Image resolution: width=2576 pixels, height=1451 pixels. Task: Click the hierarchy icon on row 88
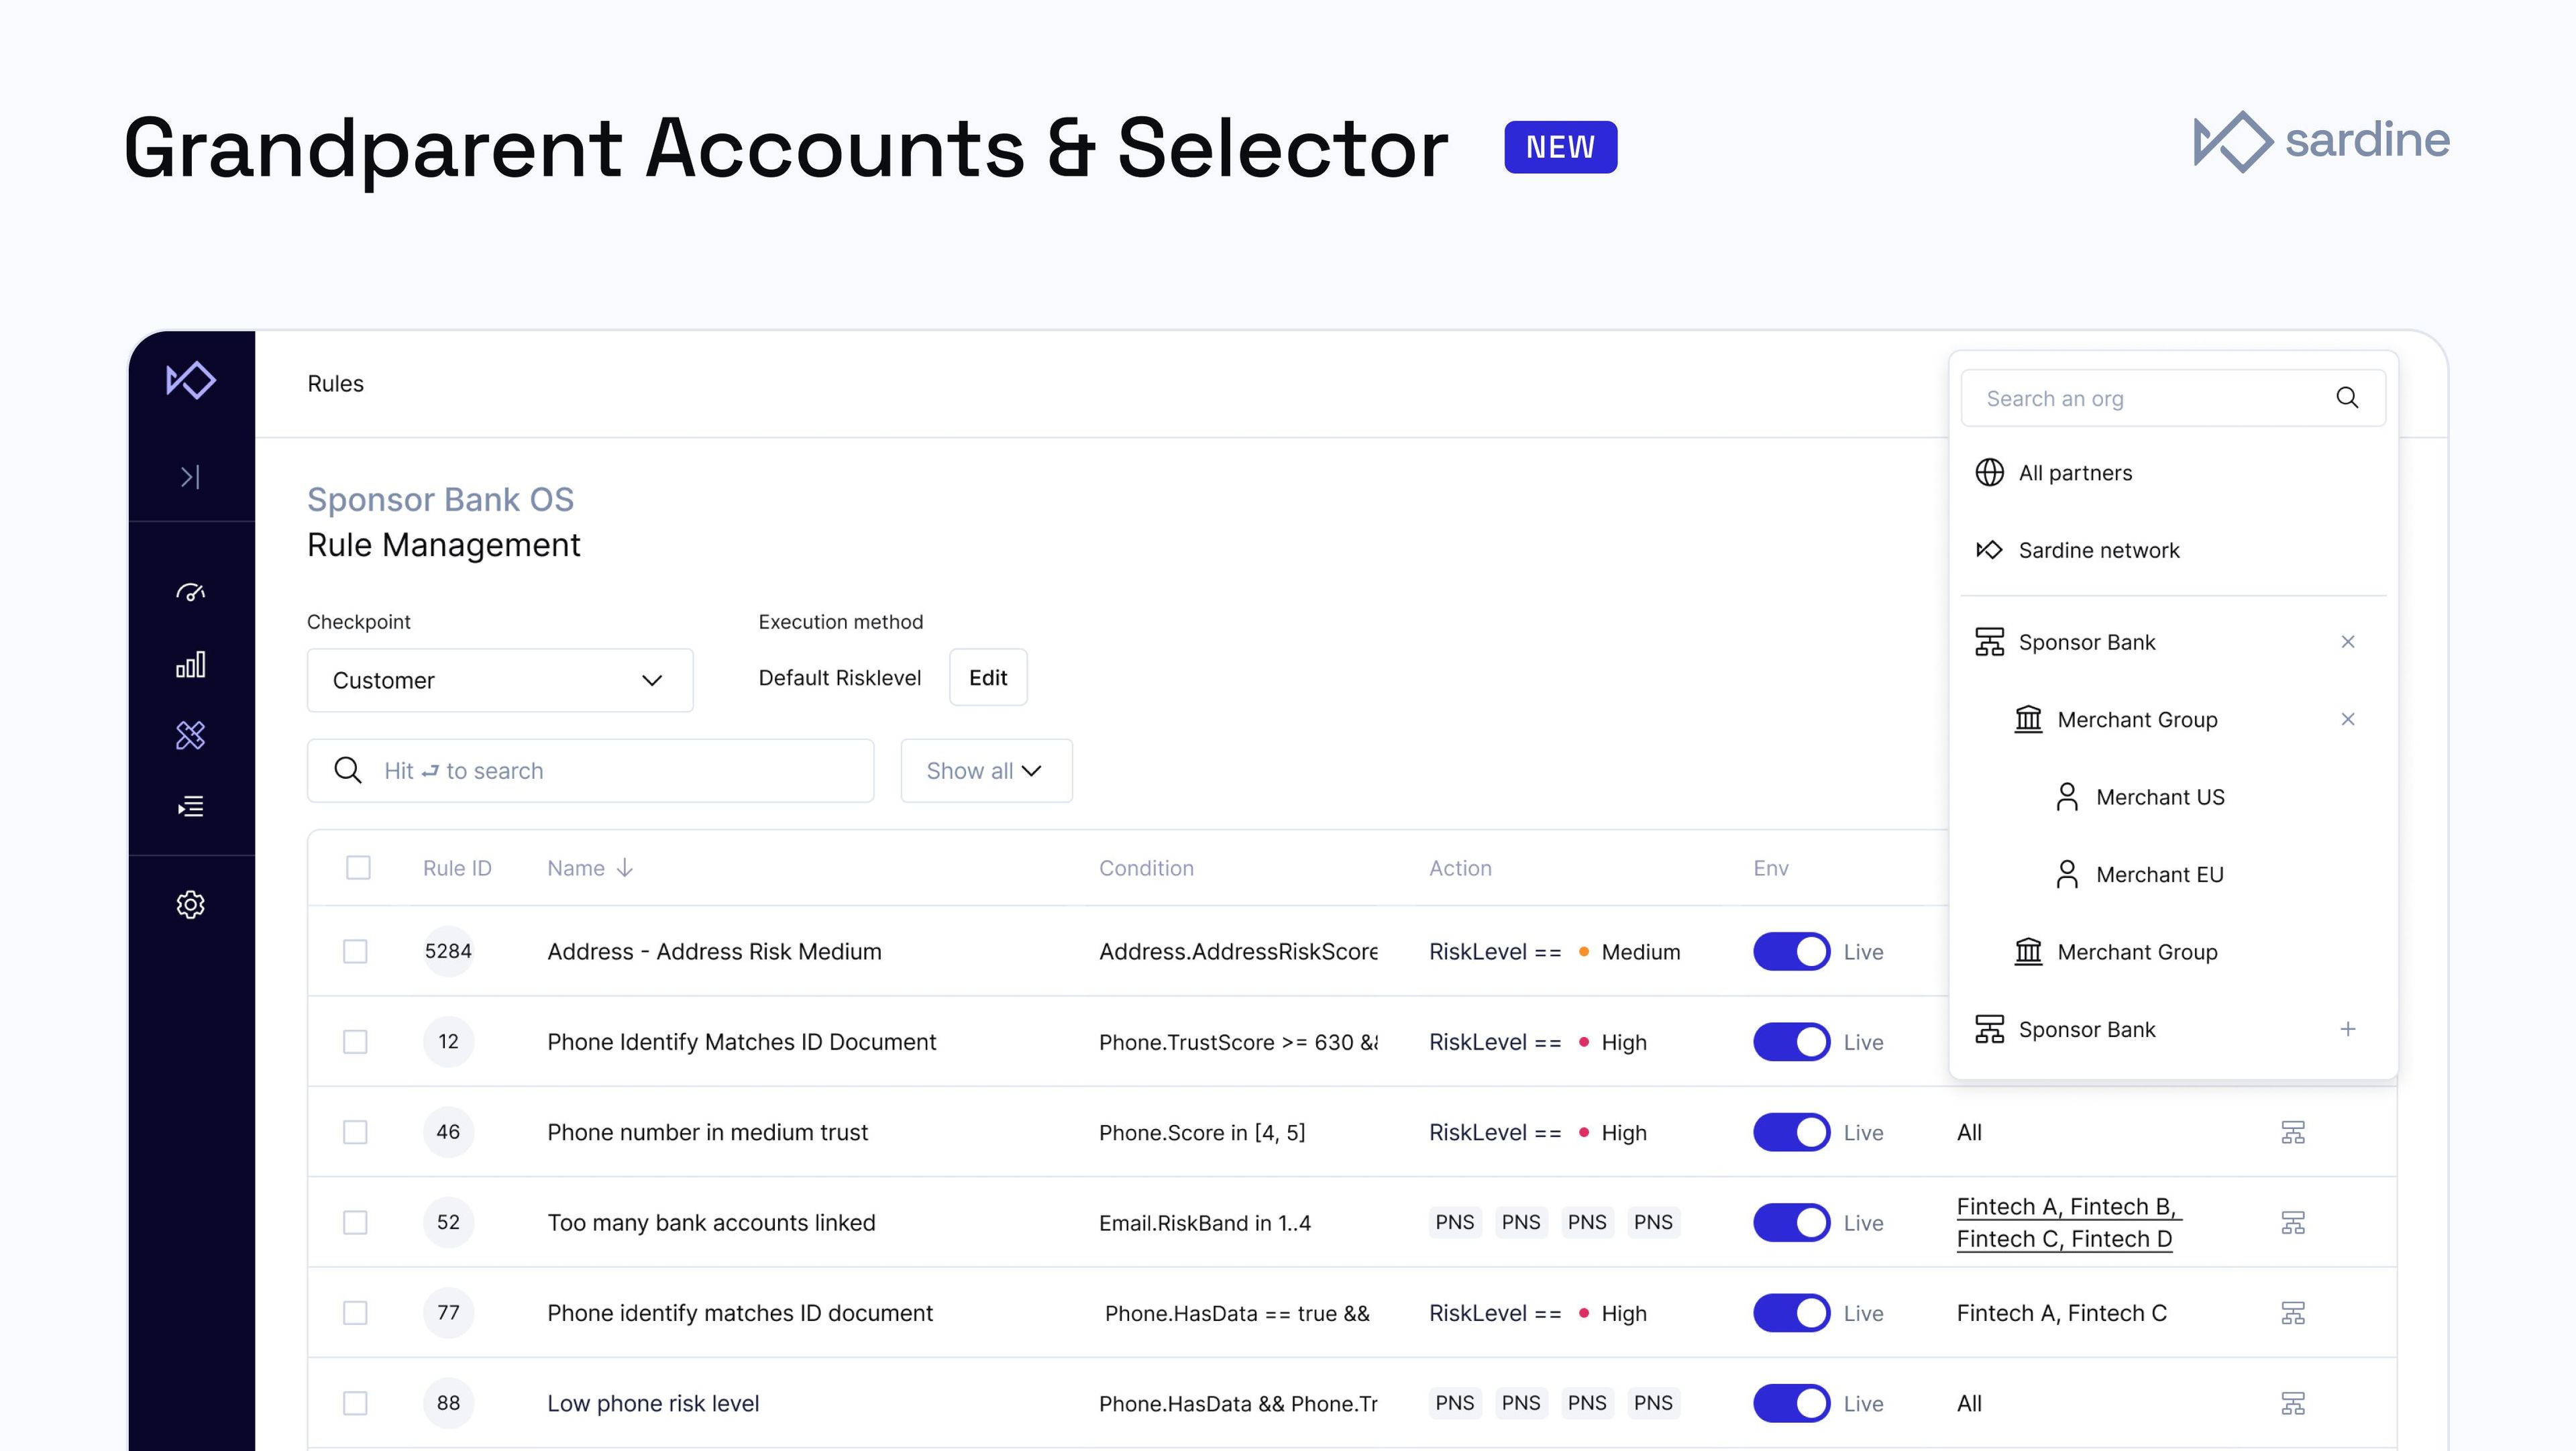pyautogui.click(x=2293, y=1403)
